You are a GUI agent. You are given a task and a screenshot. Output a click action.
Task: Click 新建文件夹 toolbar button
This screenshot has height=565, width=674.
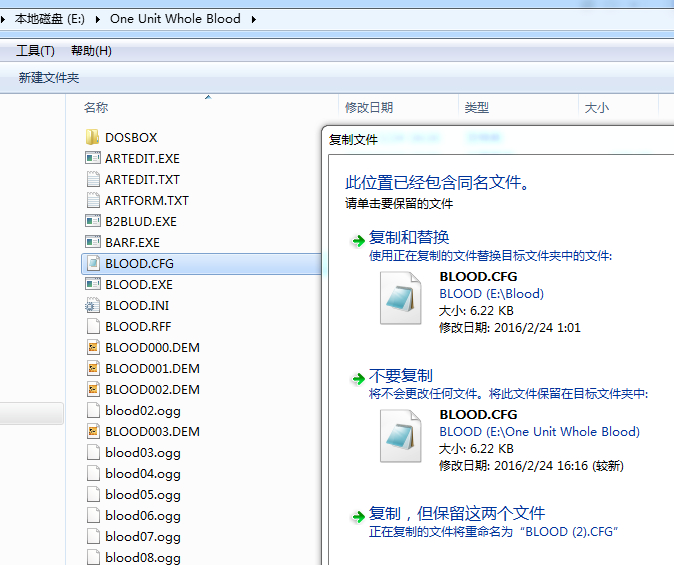tap(49, 78)
